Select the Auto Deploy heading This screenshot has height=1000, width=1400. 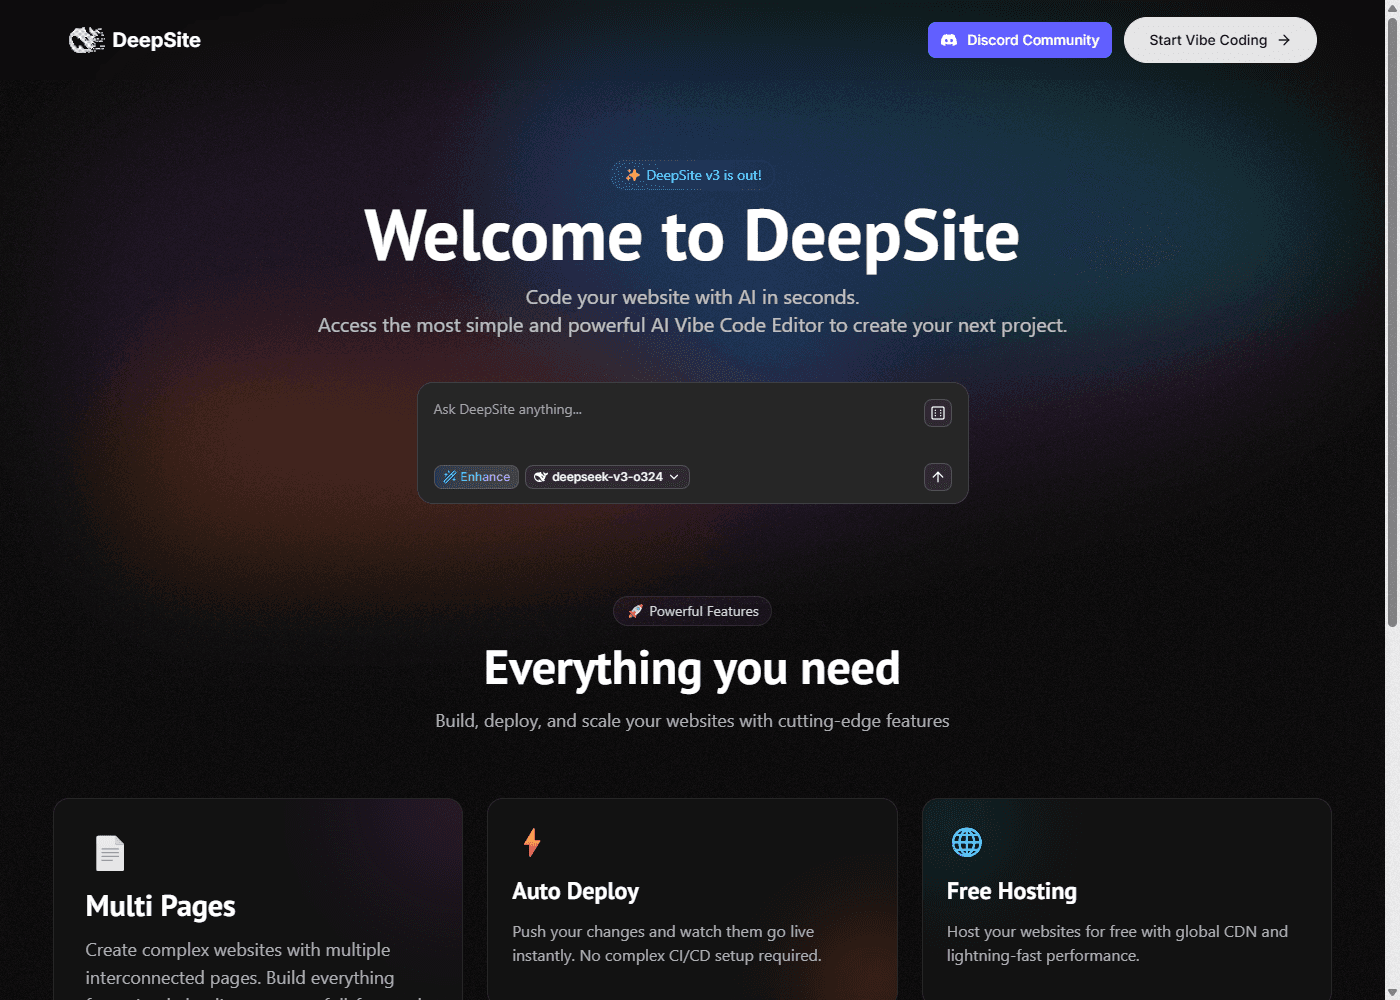point(575,891)
